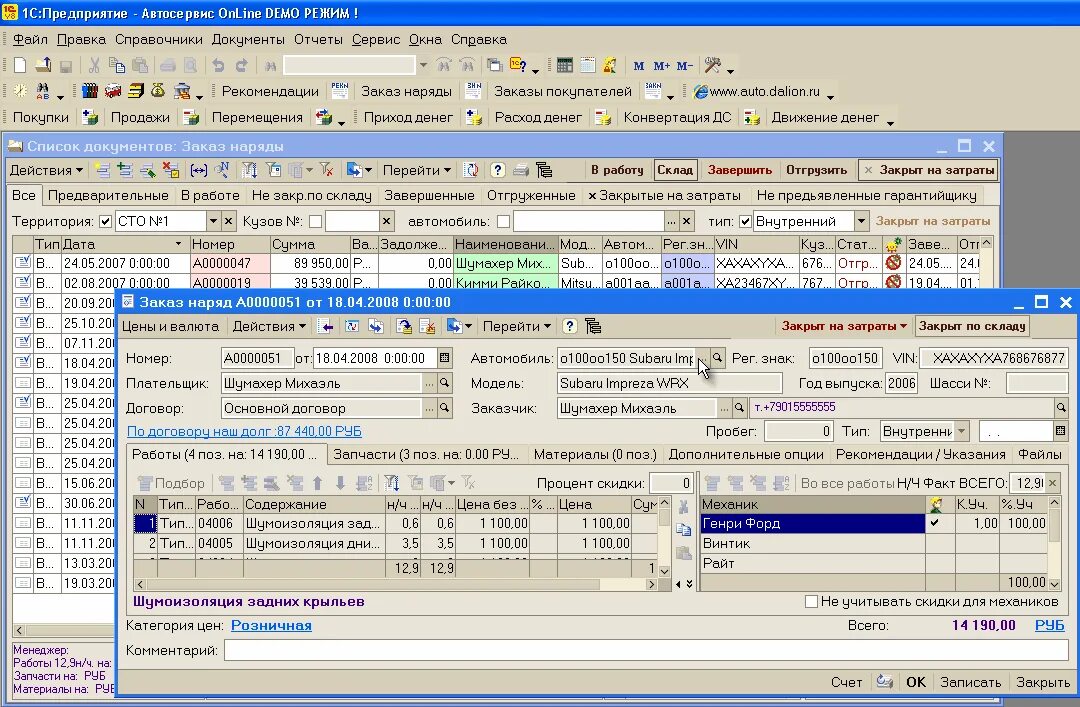Toggle the тип filter checkbox

point(745,221)
